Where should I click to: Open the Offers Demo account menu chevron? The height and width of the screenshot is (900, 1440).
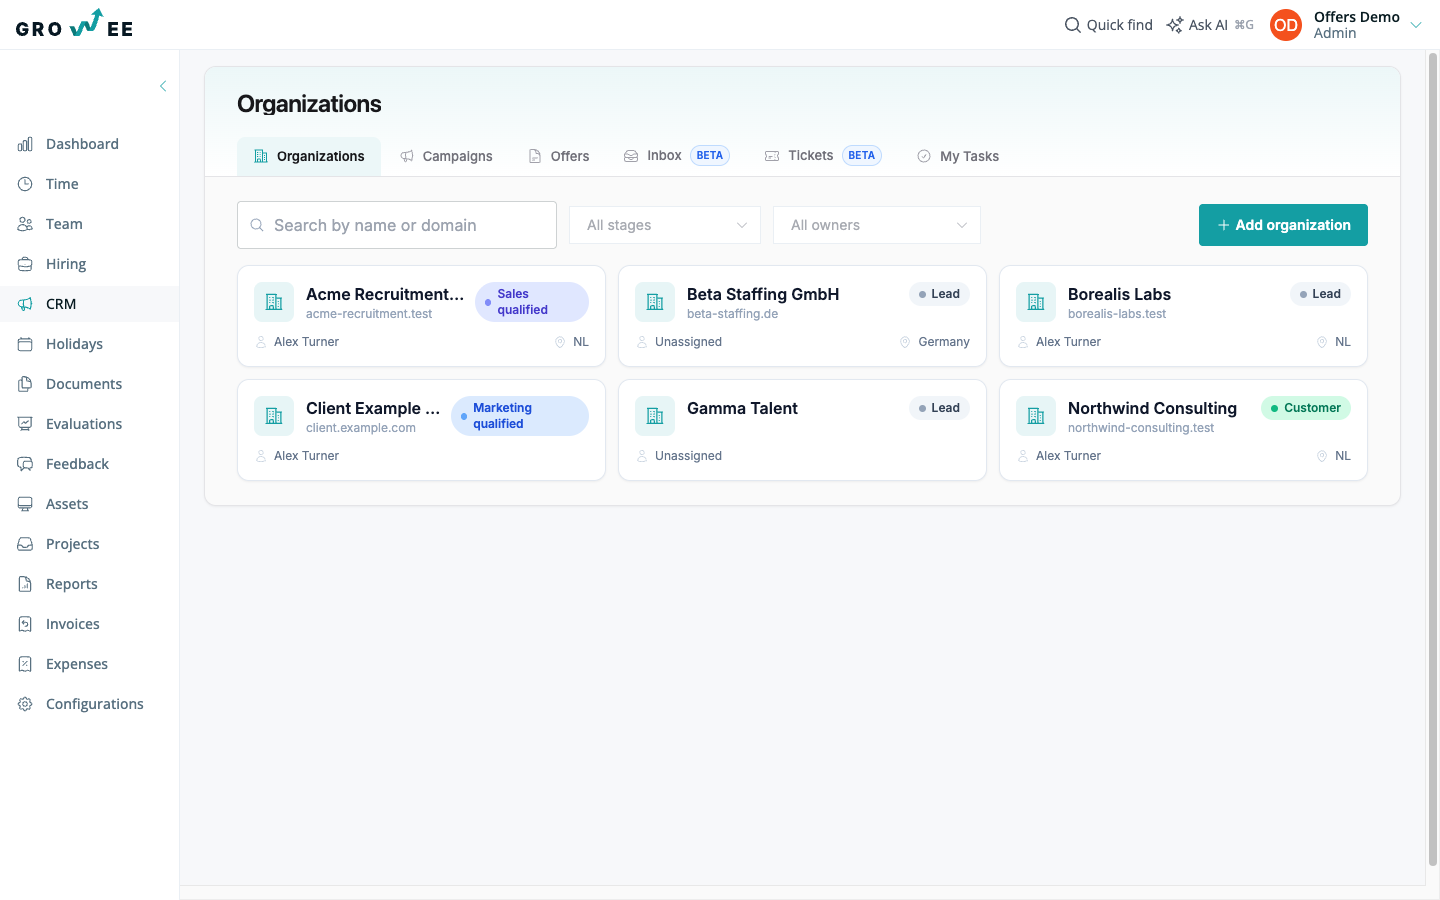tap(1416, 25)
